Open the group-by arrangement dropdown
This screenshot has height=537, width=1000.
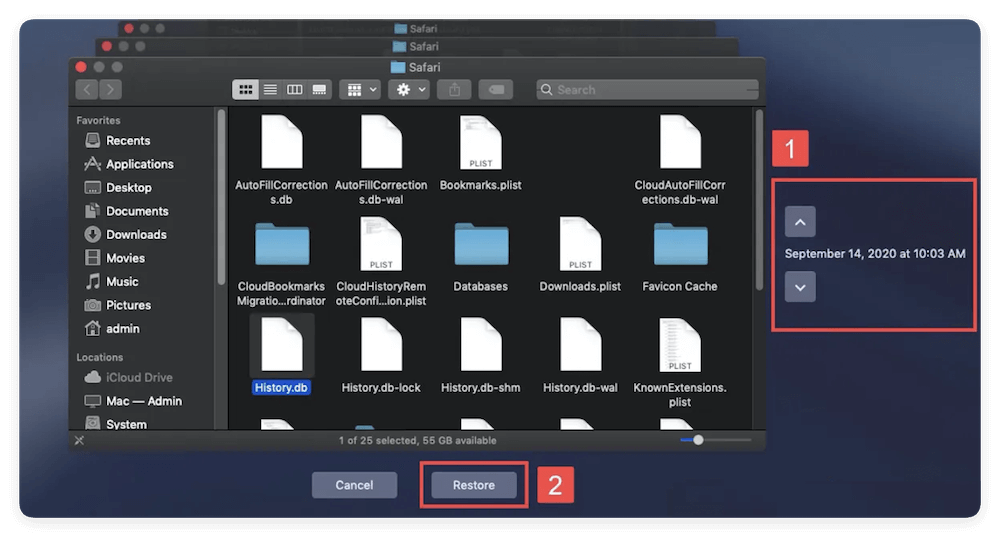pos(359,90)
